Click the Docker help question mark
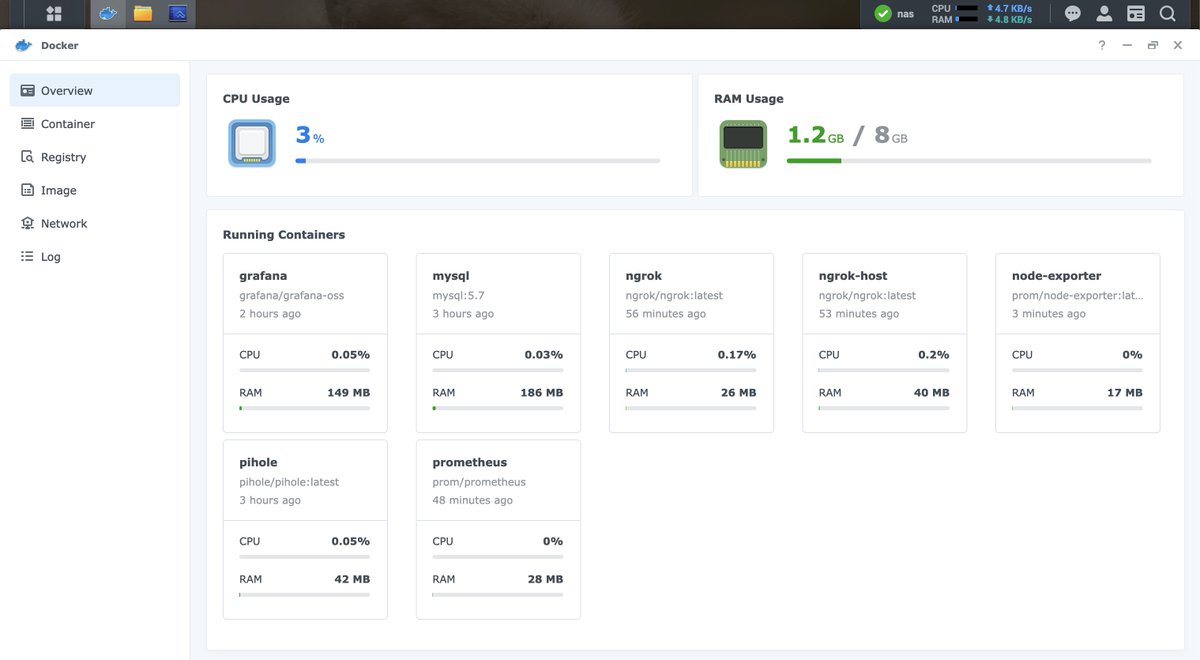 tap(1102, 45)
